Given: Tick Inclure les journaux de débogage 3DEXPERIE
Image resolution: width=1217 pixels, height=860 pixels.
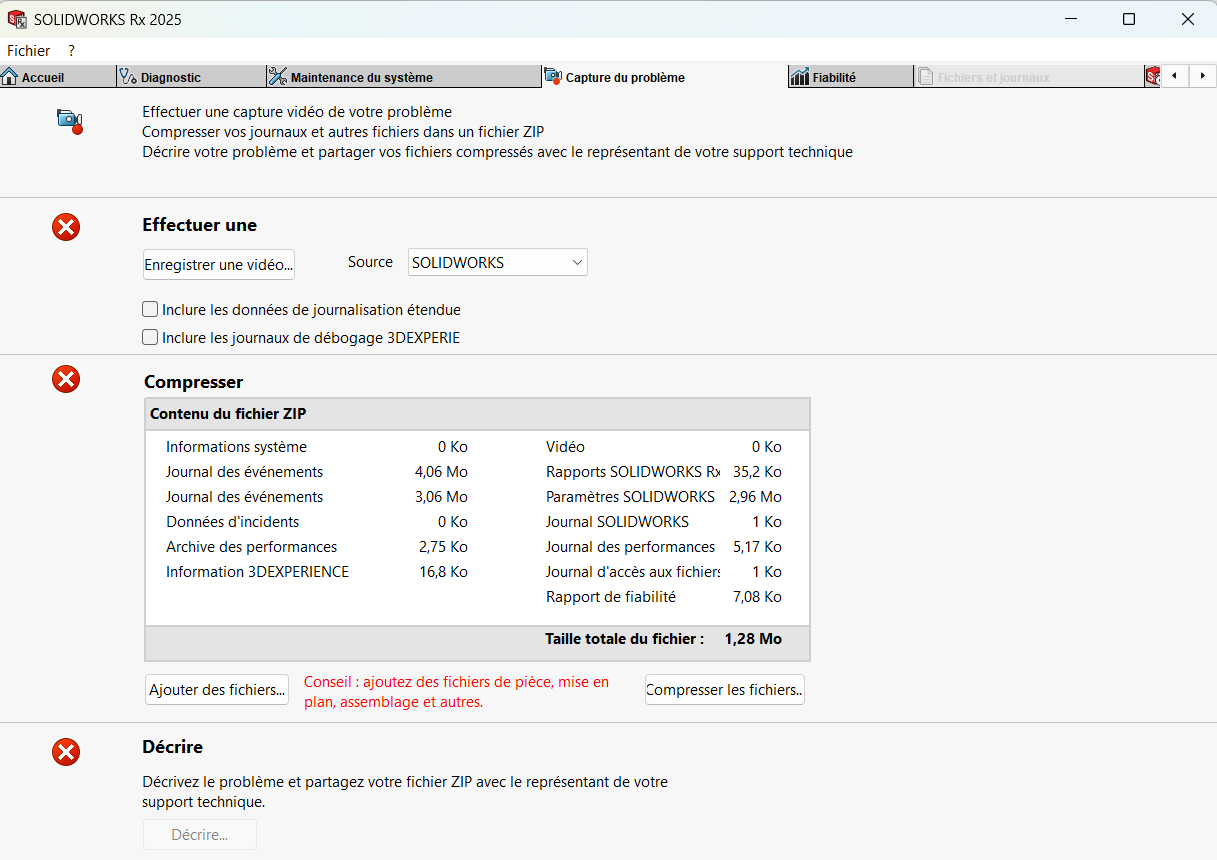Looking at the screenshot, I should point(150,338).
